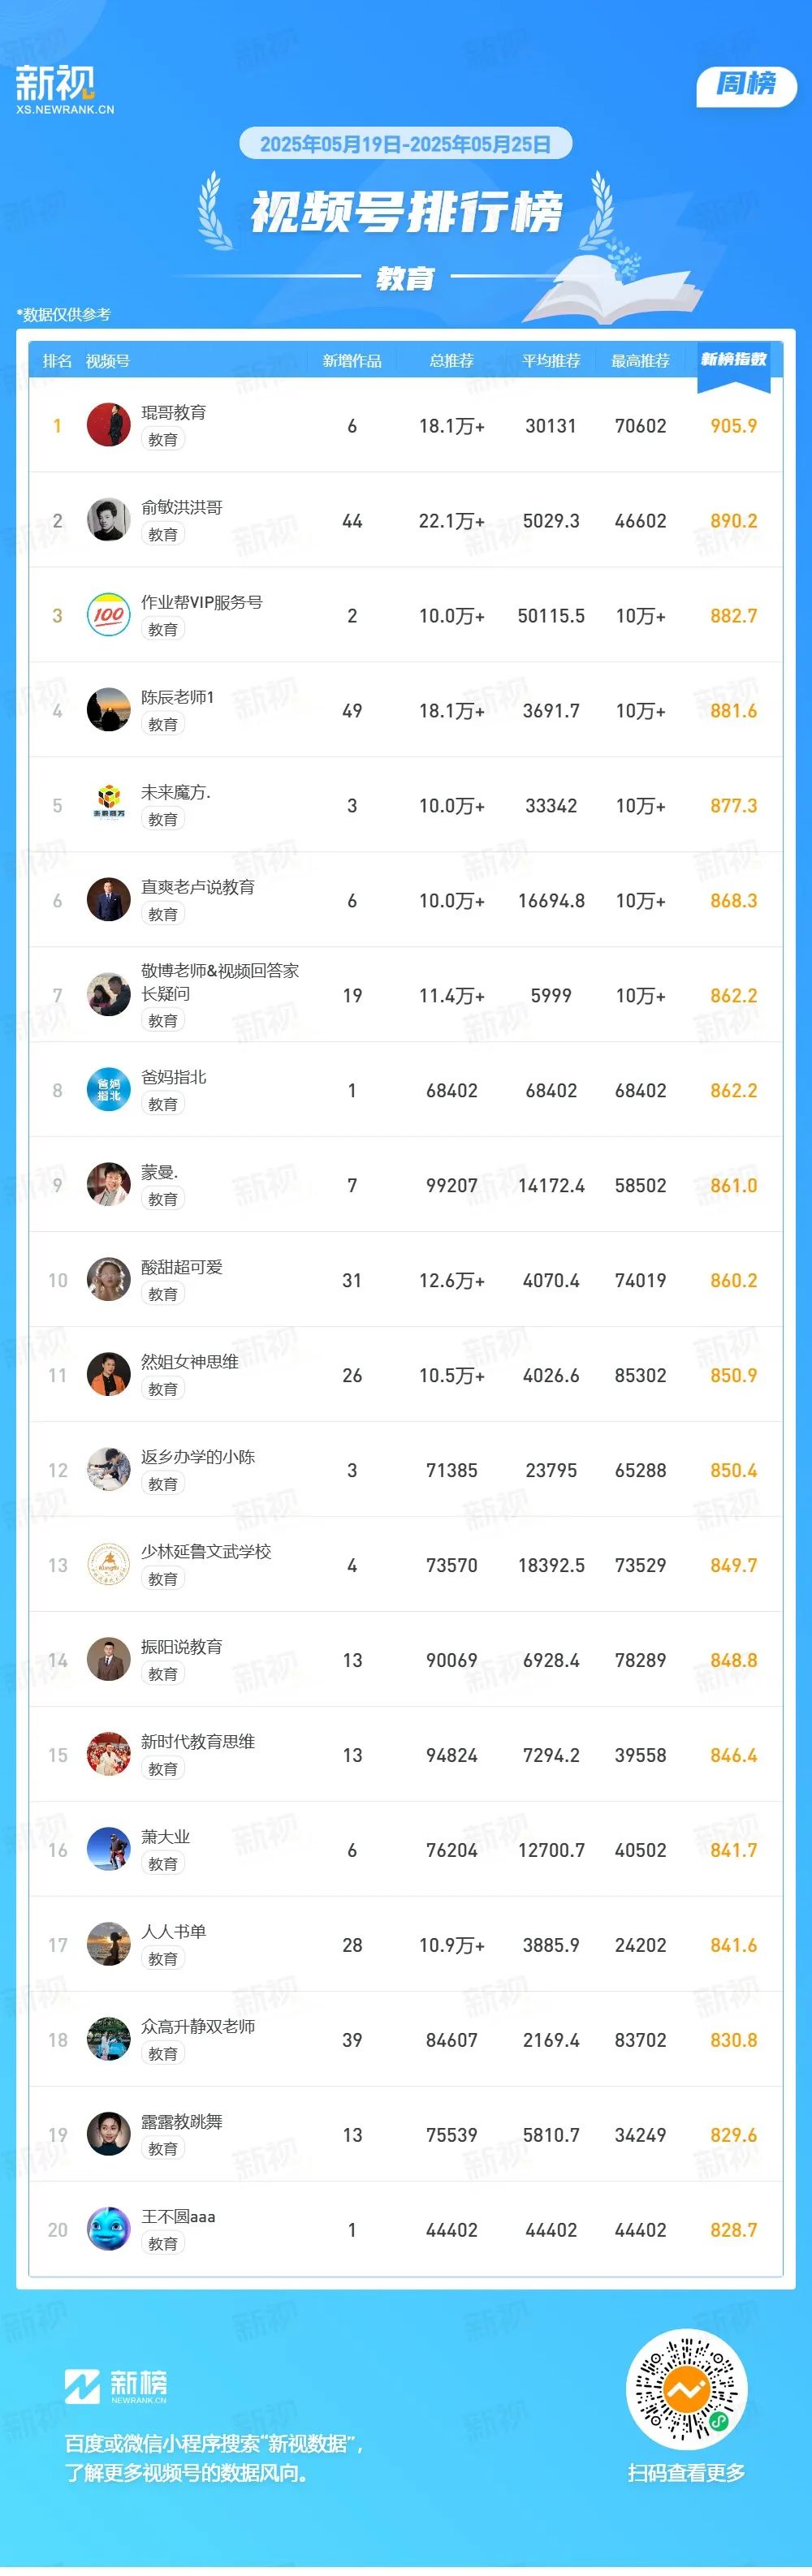
Task: Open the 直爽老卢说教育 channel name
Action: point(198,887)
